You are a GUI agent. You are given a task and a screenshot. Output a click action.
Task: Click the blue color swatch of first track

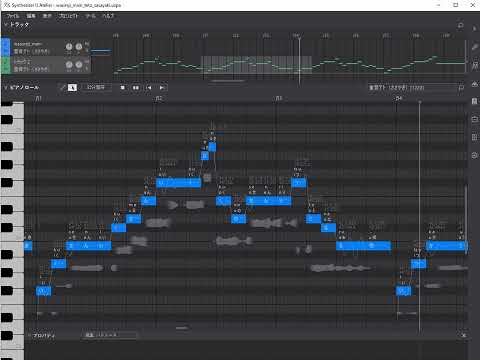(x=6, y=47)
